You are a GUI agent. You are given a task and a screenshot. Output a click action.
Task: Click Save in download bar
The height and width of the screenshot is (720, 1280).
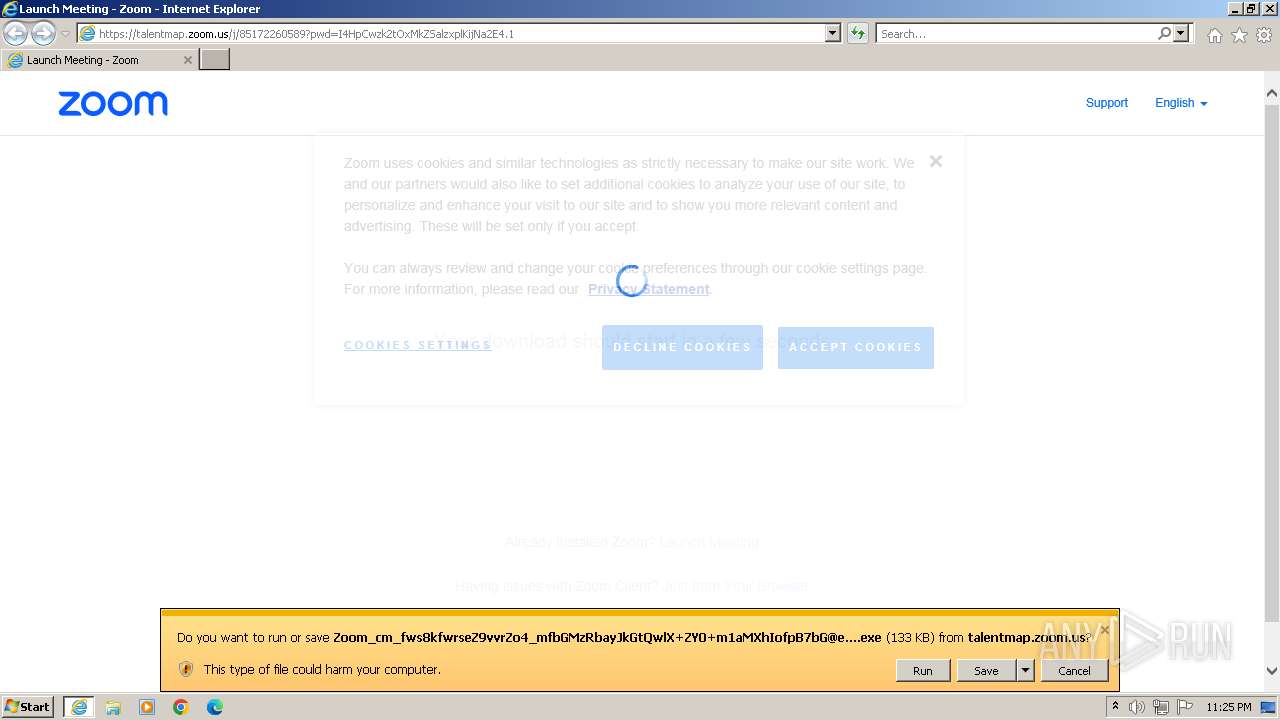point(986,671)
